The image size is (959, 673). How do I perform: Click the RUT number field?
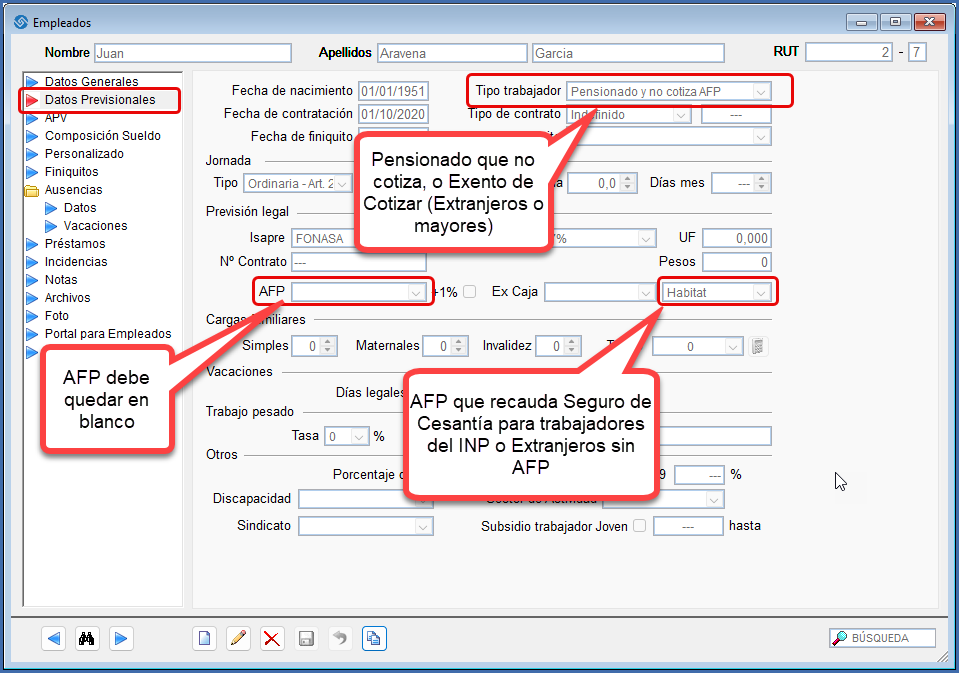pos(849,52)
